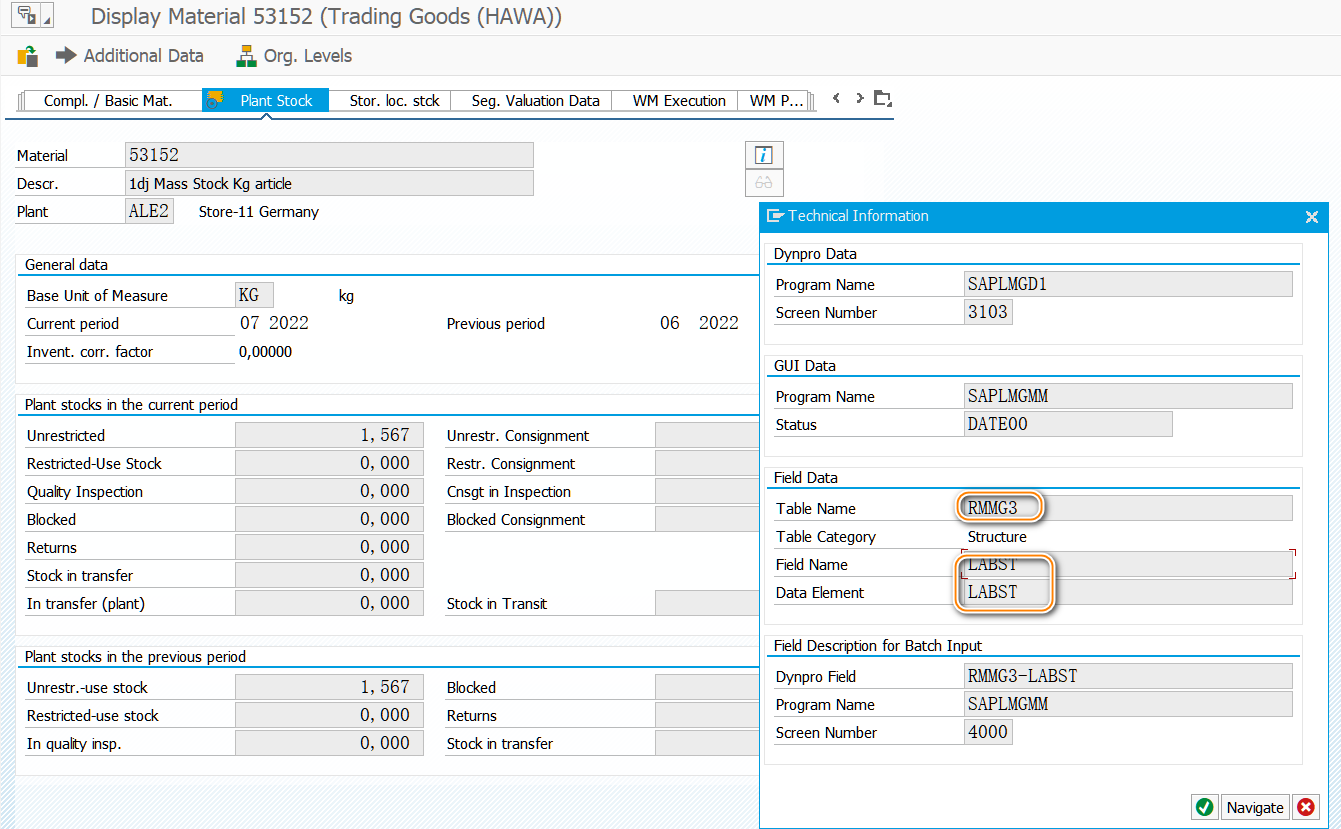Click the Current period value 07 2022
Viewport: 1341px width, 829px height.
(274, 323)
